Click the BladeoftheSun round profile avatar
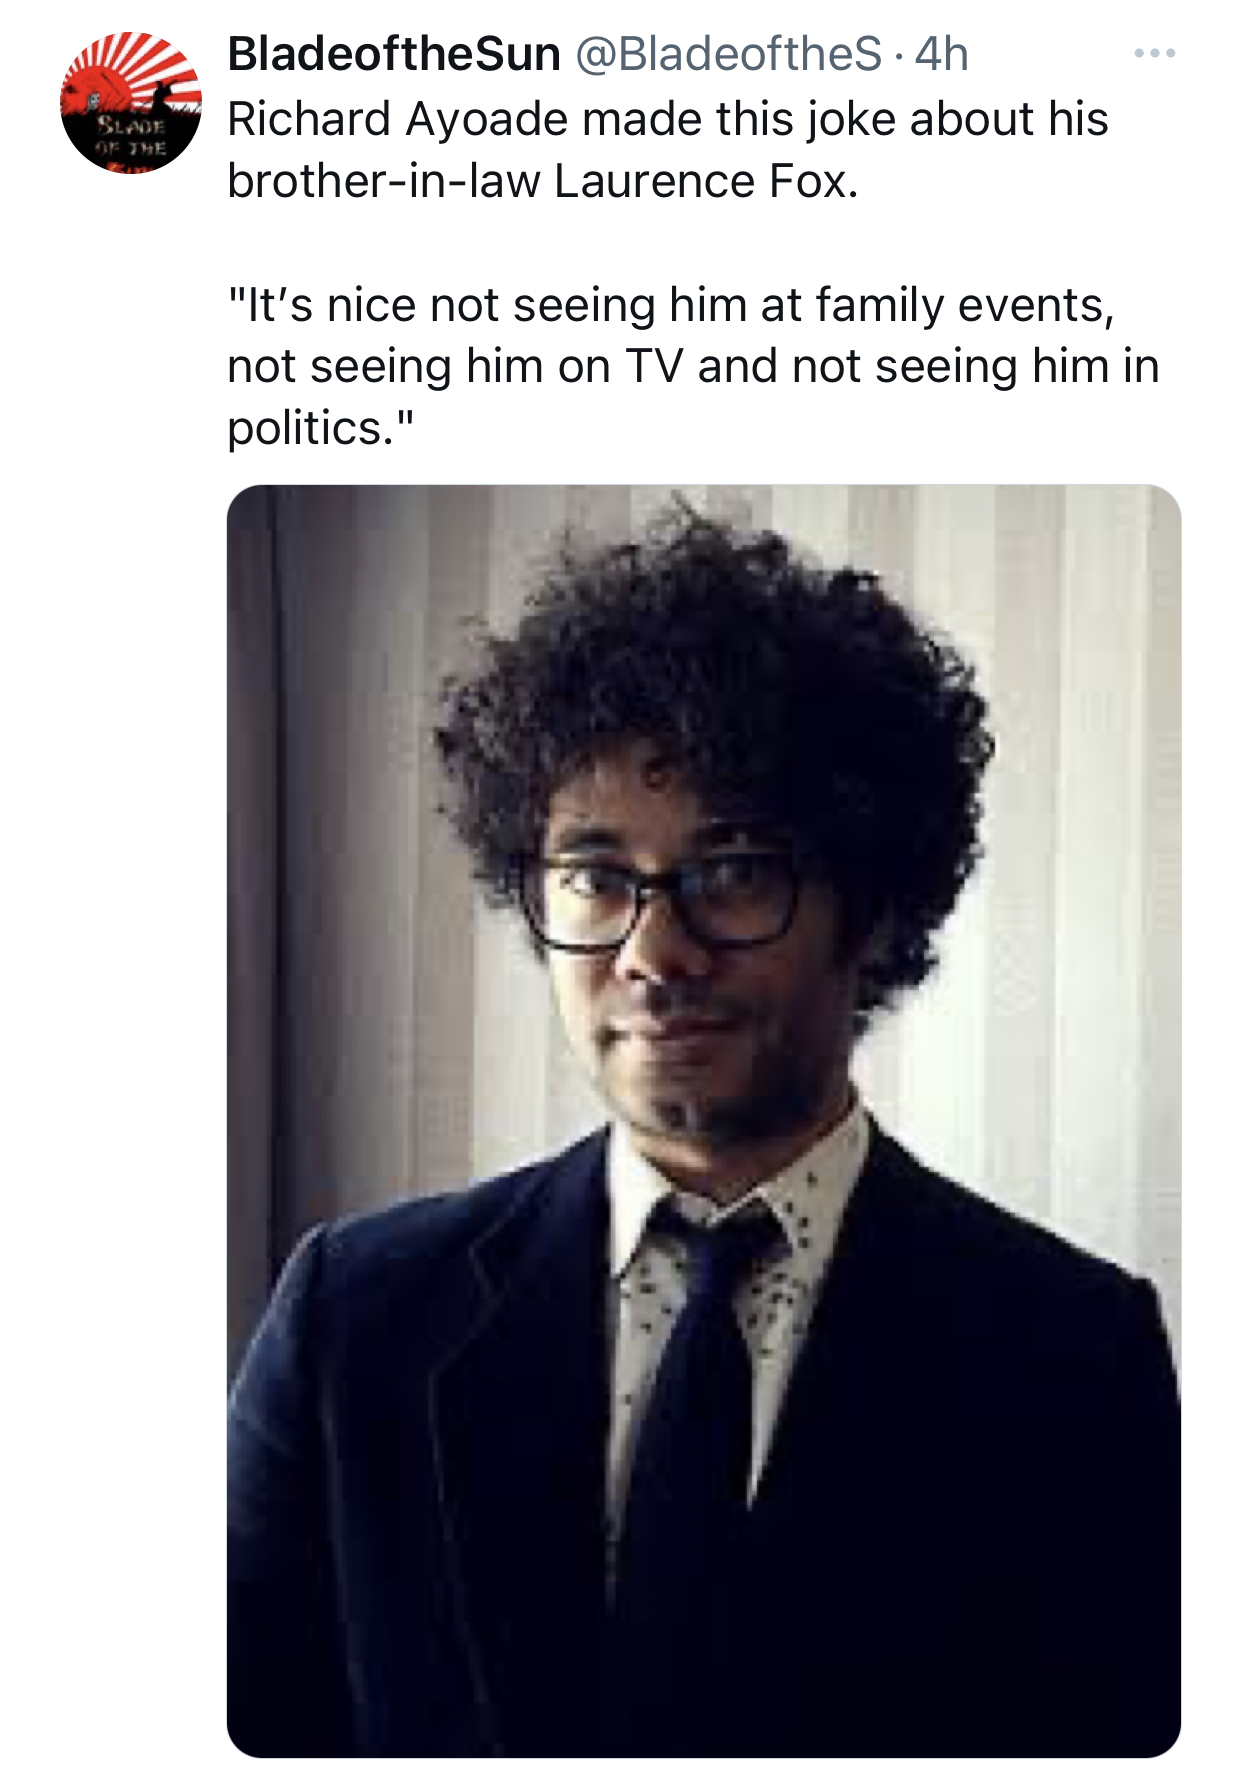 (x=131, y=102)
